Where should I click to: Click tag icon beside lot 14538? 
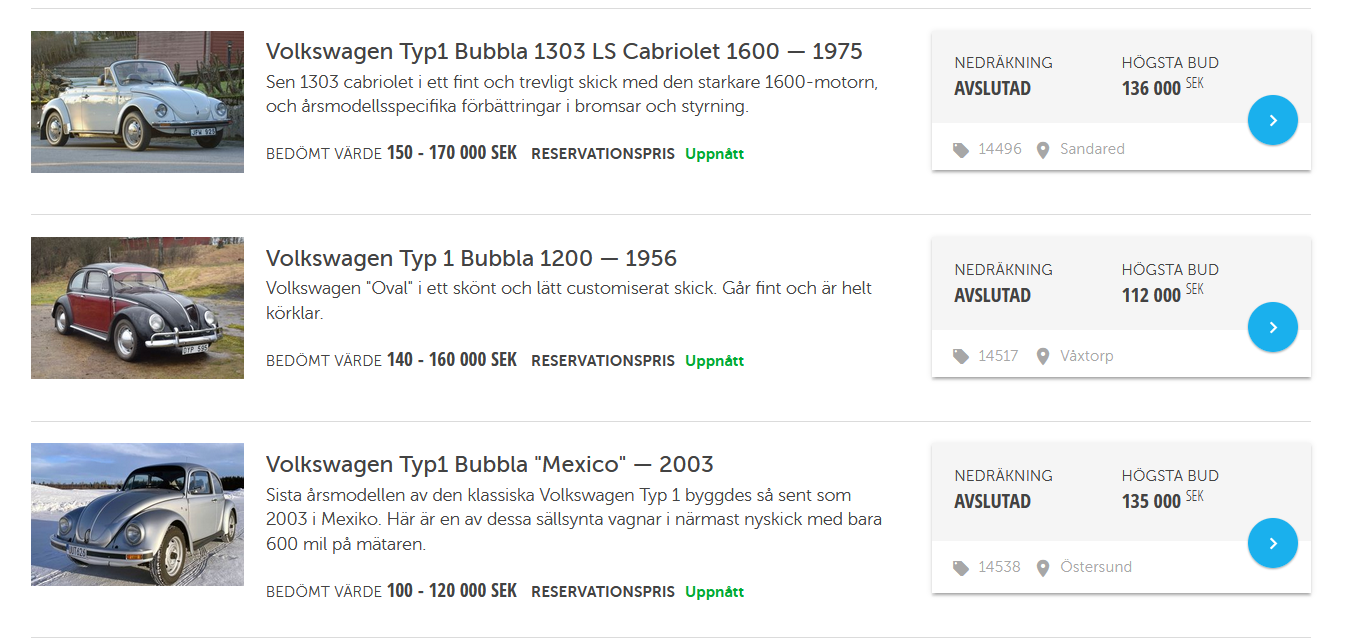pyautogui.click(x=961, y=568)
